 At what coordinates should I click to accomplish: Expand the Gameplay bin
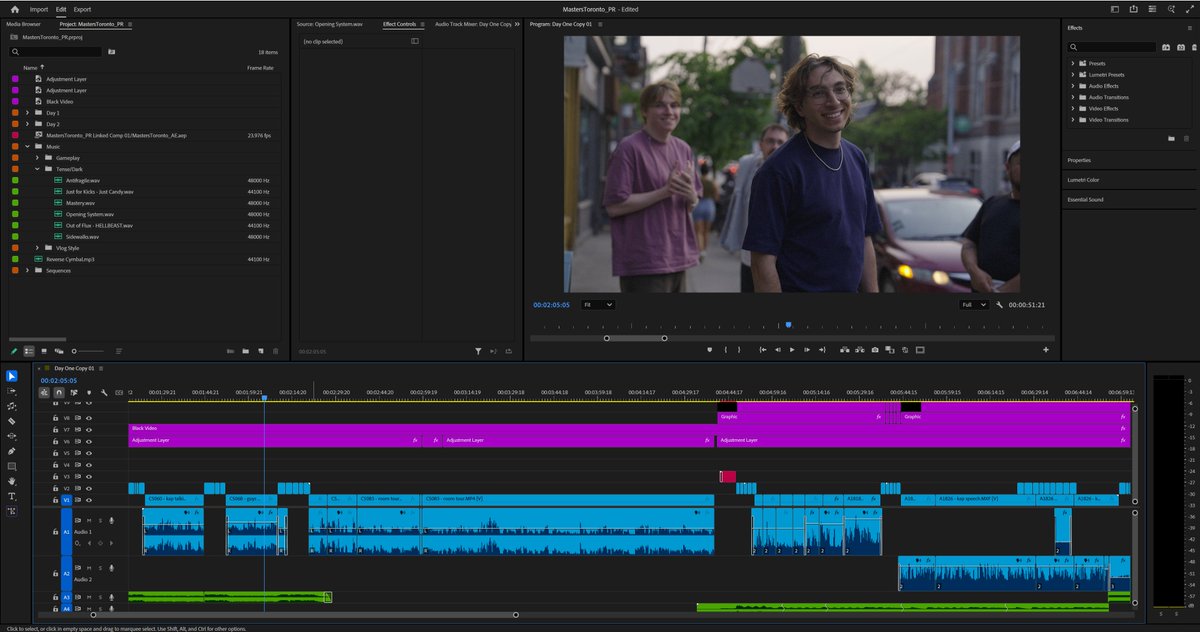point(37,158)
